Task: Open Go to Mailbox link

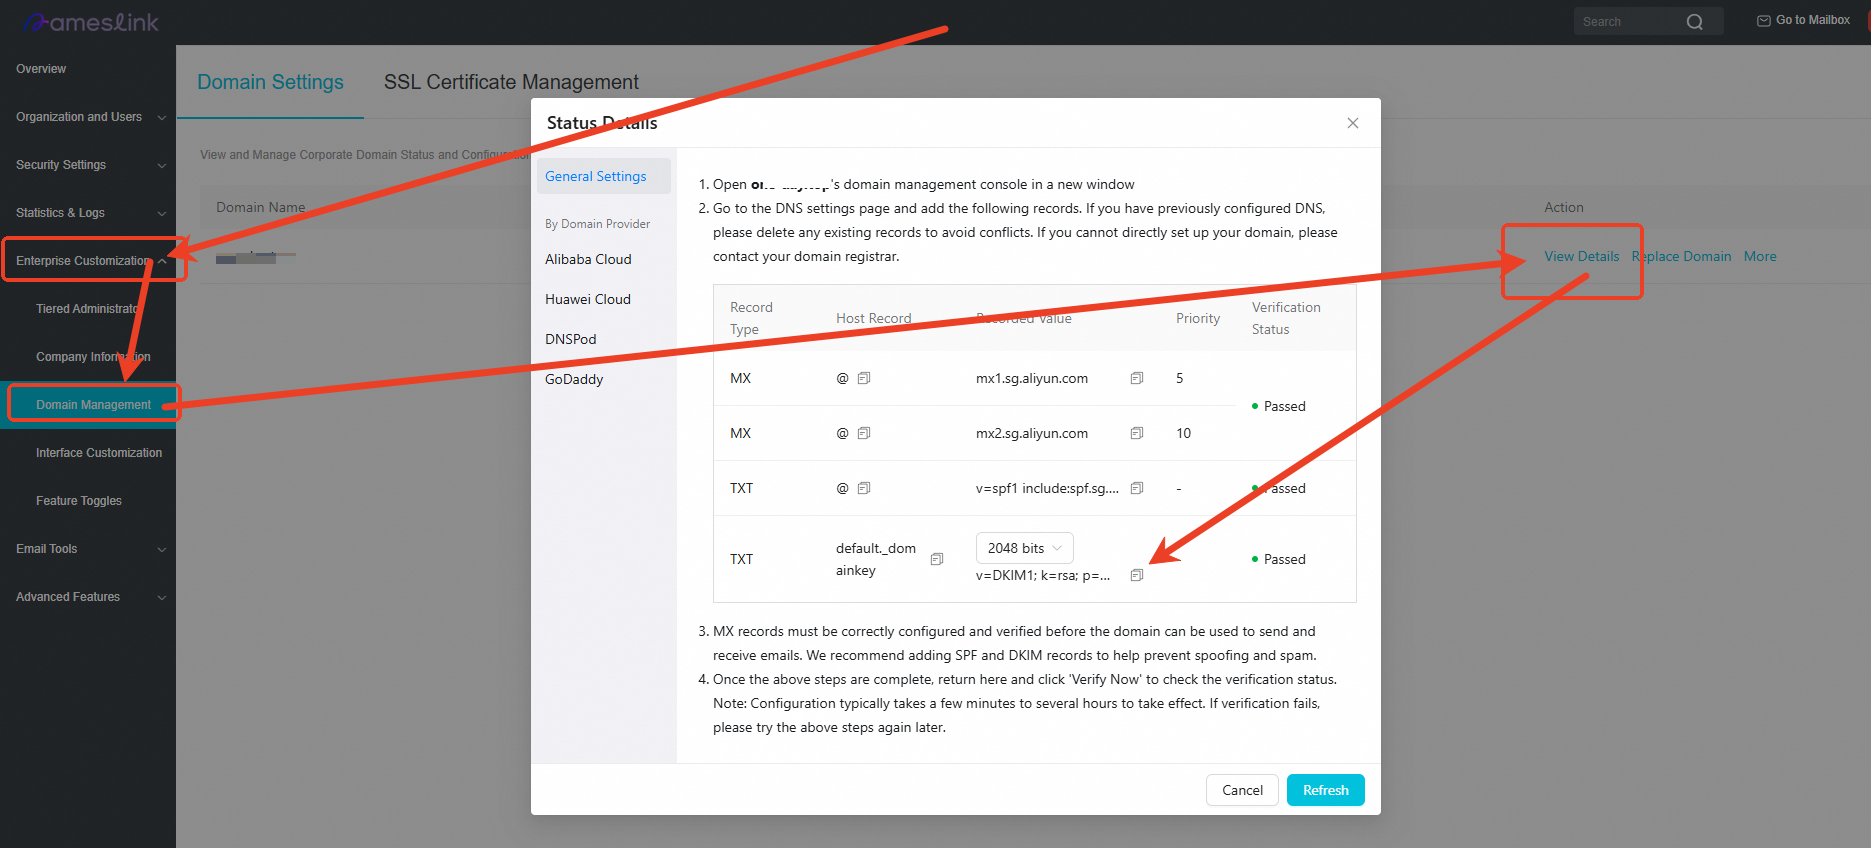Action: (x=1803, y=20)
